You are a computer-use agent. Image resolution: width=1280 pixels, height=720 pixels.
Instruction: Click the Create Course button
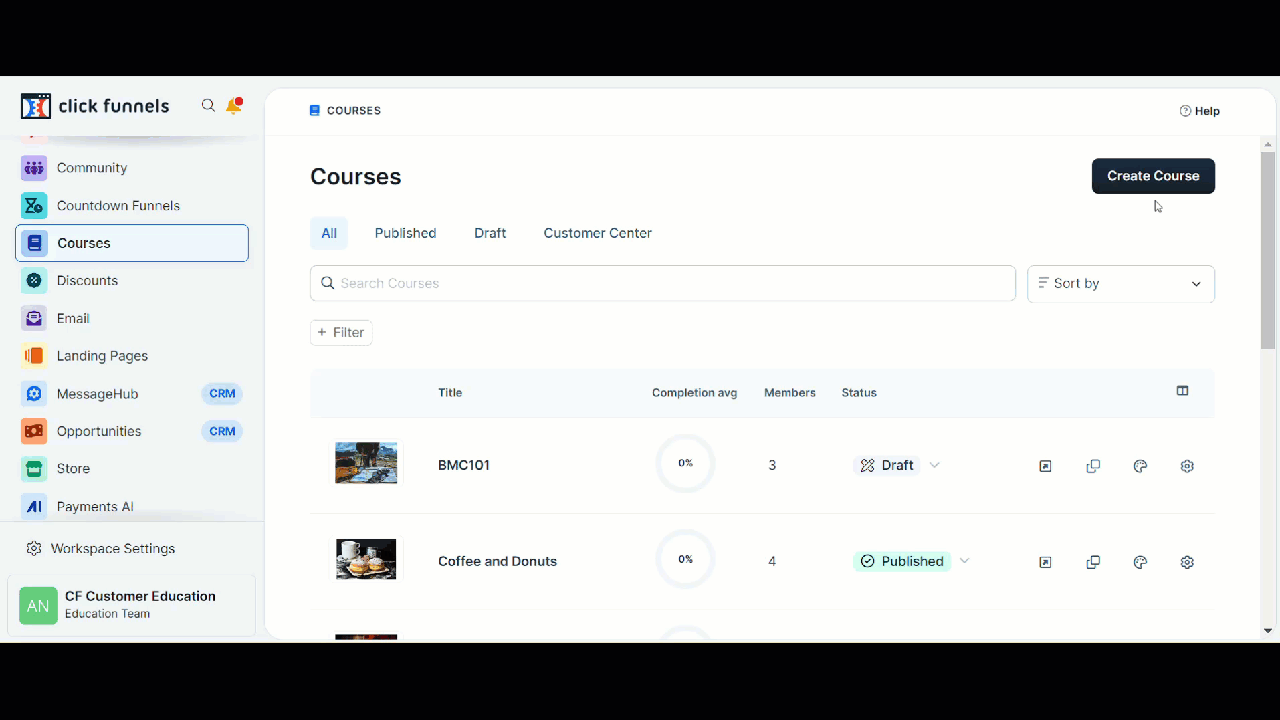(1153, 176)
